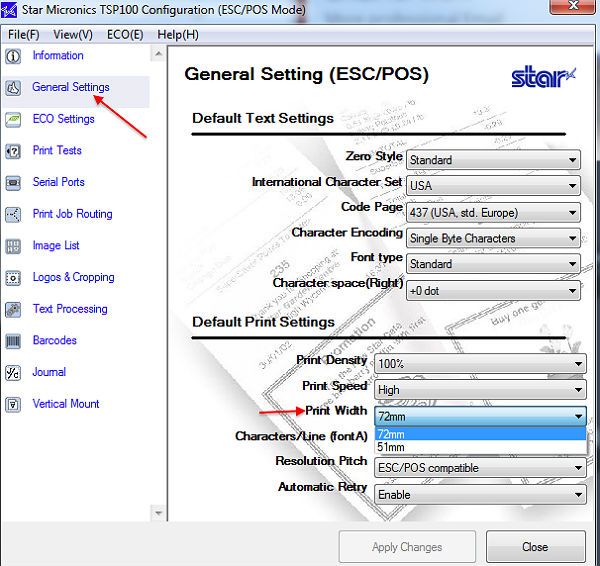
Task: Click the Star Micronics title bar icon
Action: click(9, 10)
